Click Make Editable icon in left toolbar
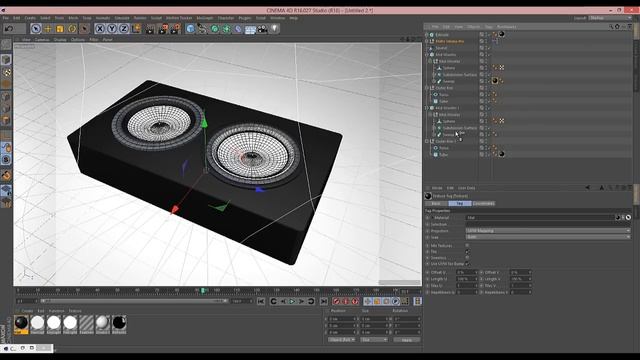This screenshot has width=640, height=360. tap(6, 44)
